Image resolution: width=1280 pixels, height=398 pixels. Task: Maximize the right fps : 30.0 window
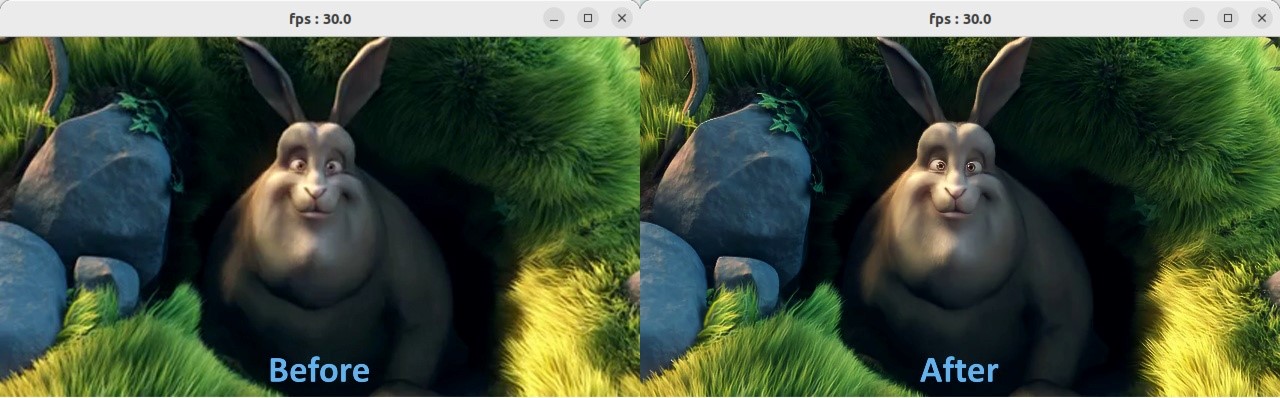point(1228,18)
